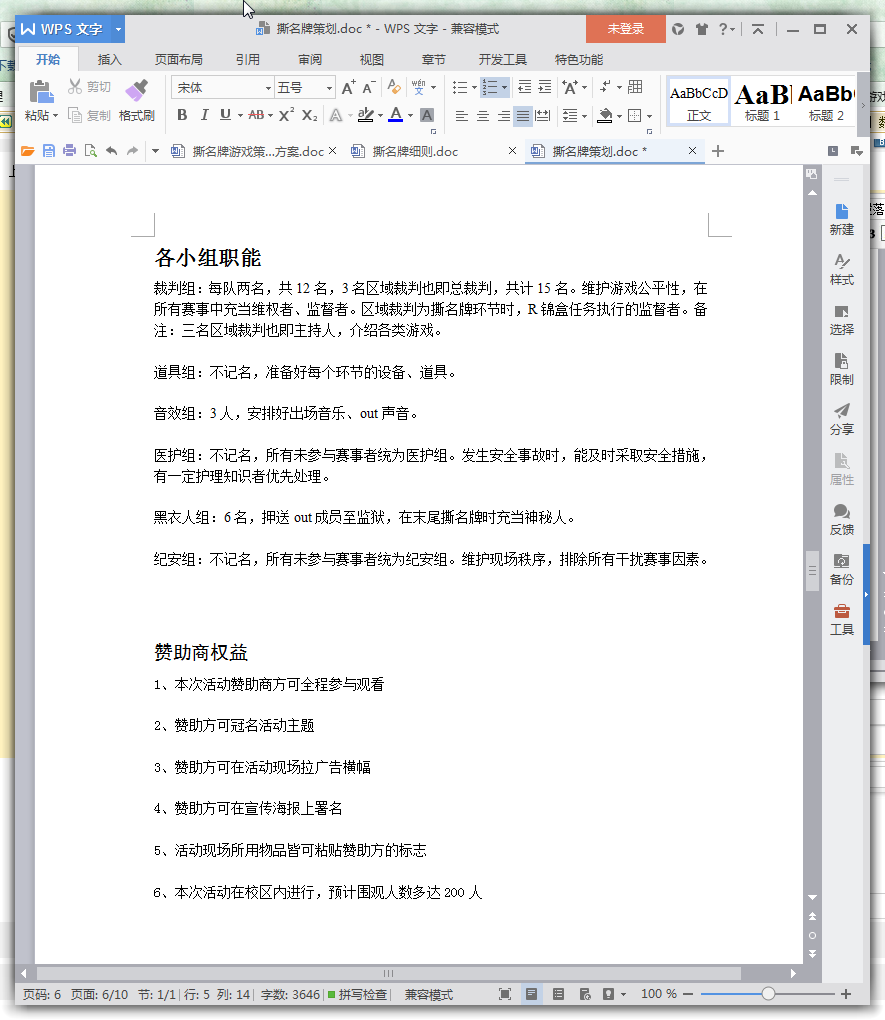The width and height of the screenshot is (885, 1020).
Task: Toggle spell check (拼写检查) in status bar
Action: 357,994
